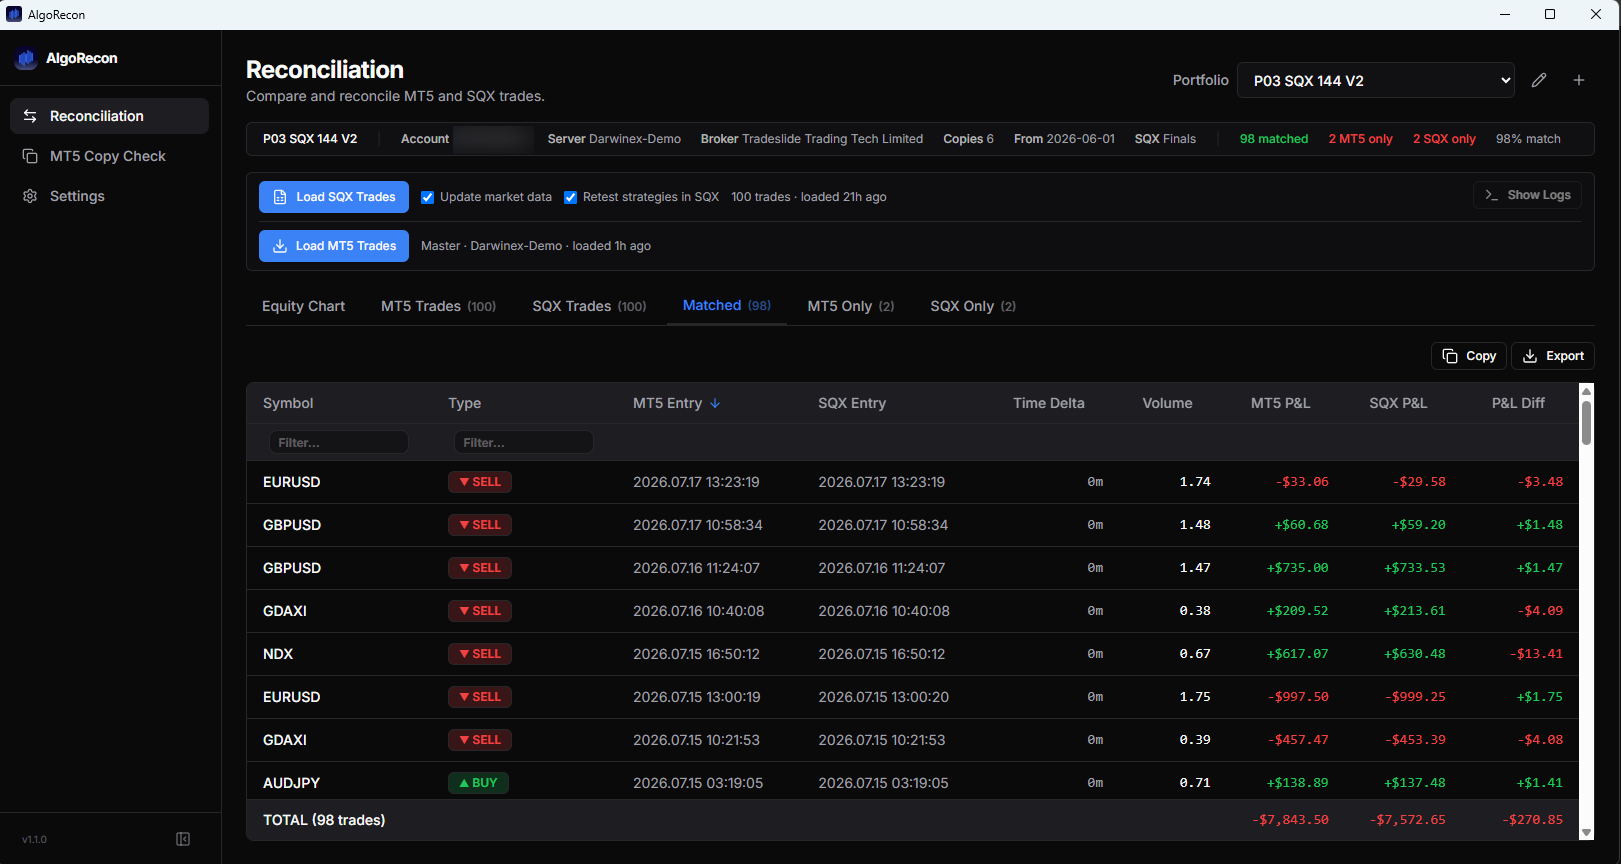This screenshot has width=1621, height=864.
Task: Expand Show Logs panel
Action: (1528, 195)
